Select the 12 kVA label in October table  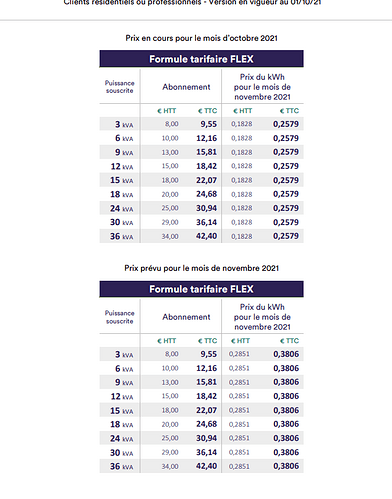click(122, 166)
